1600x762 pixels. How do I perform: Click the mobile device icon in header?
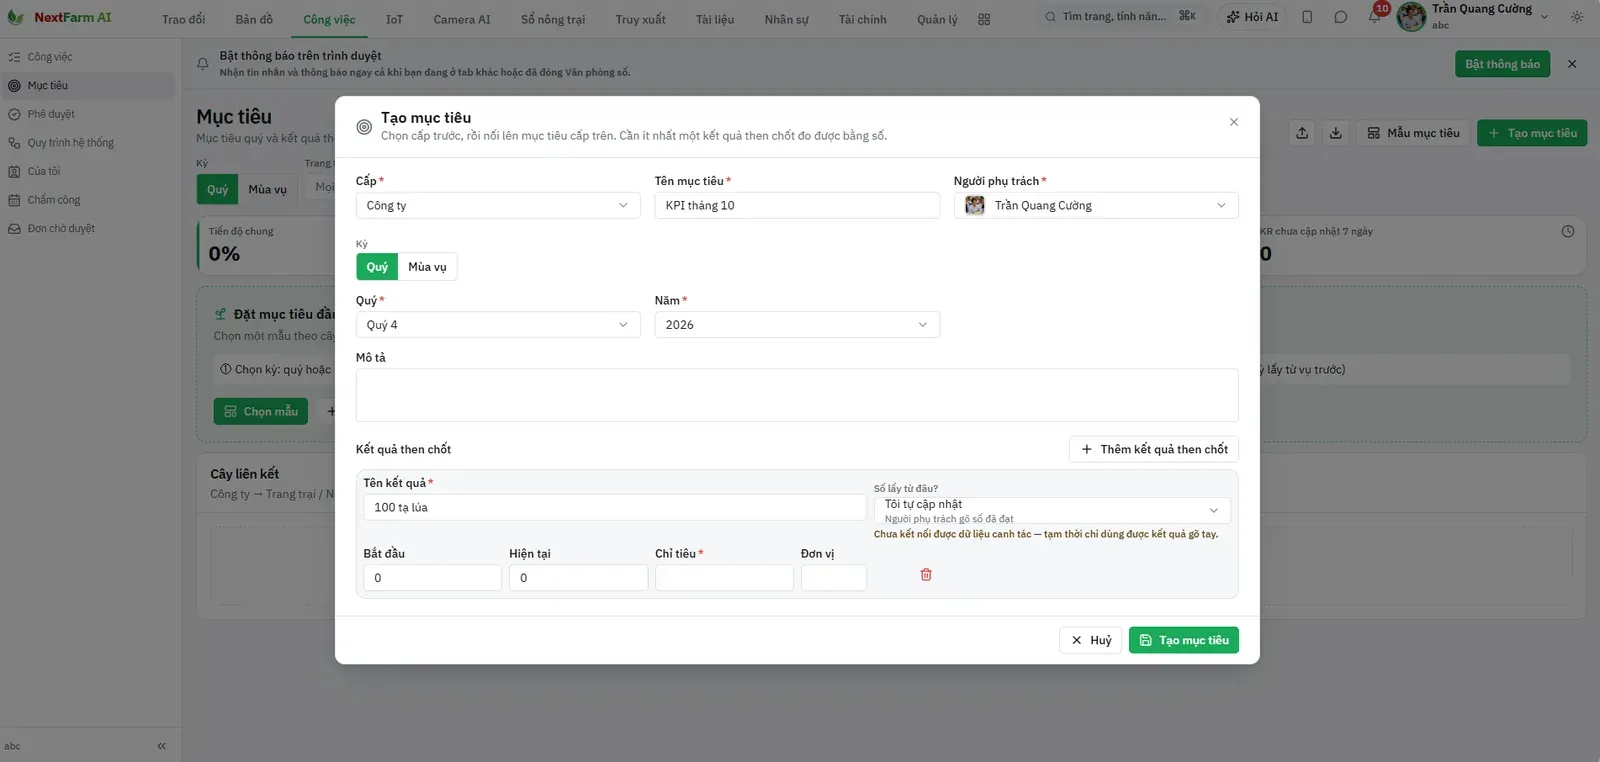[x=1307, y=17]
